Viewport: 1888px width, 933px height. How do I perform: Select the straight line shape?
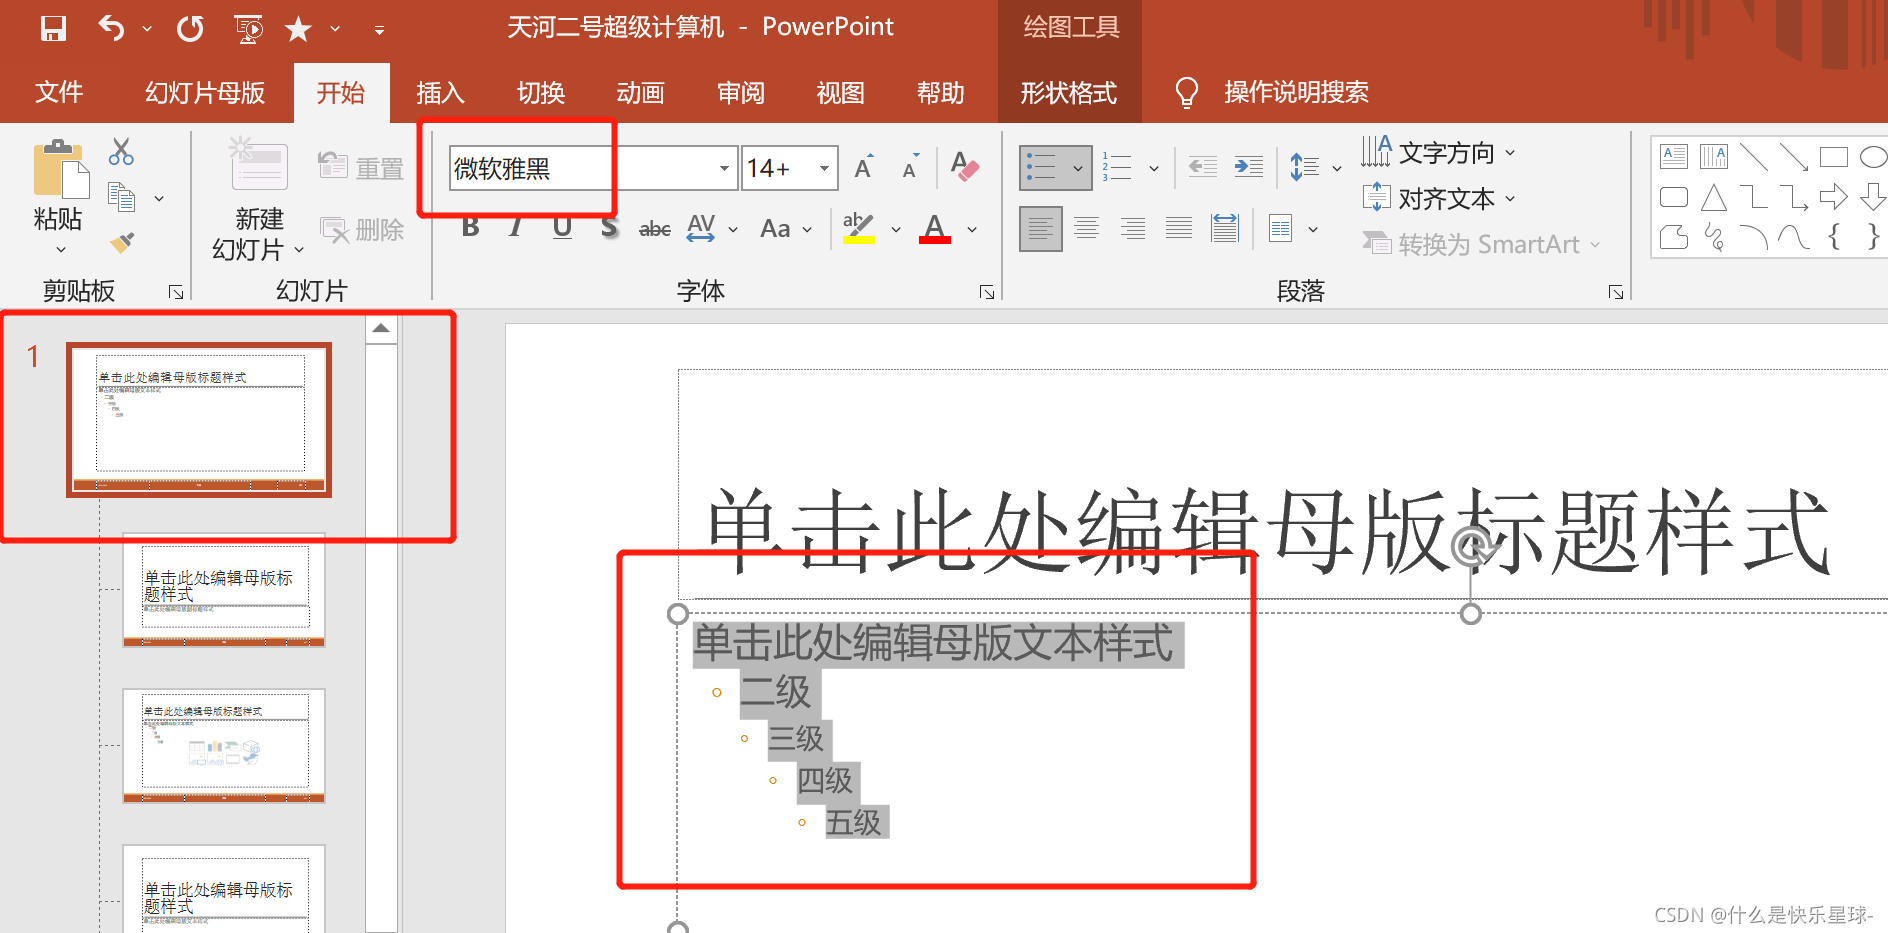[1754, 156]
